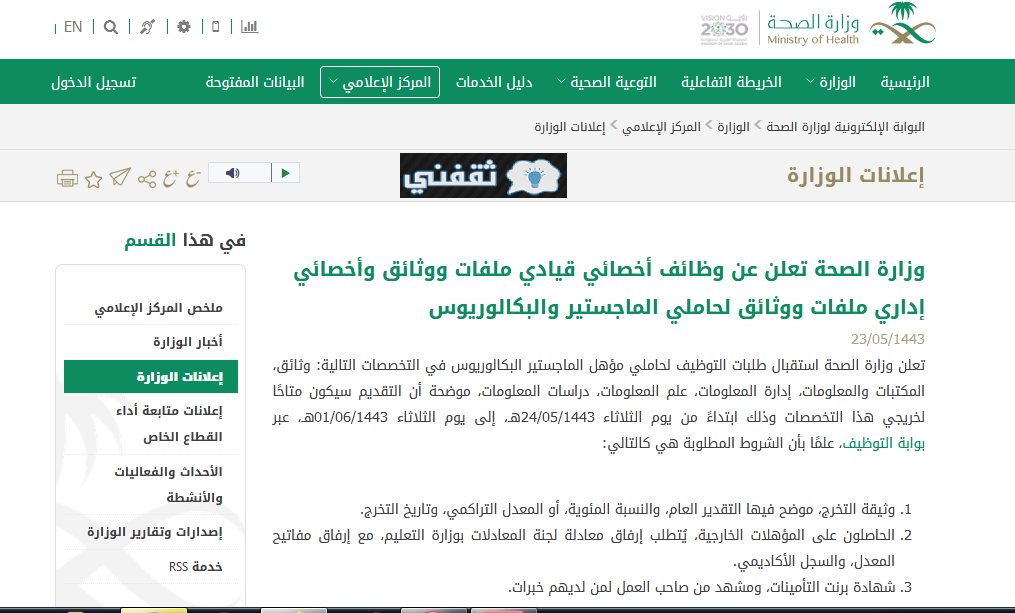Click the المركز الإعلامي breadcrumb link
This screenshot has width=1015, height=613.
tap(662, 127)
